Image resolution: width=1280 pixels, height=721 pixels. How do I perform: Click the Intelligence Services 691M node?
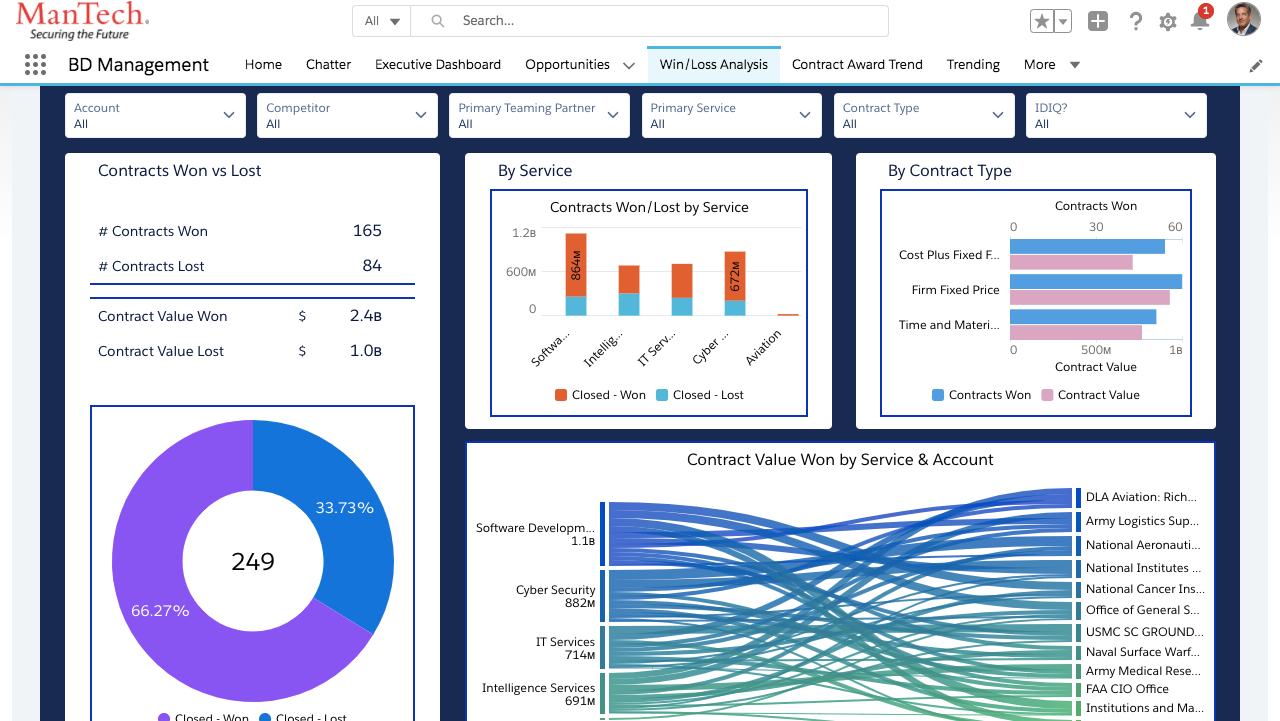[603, 693]
